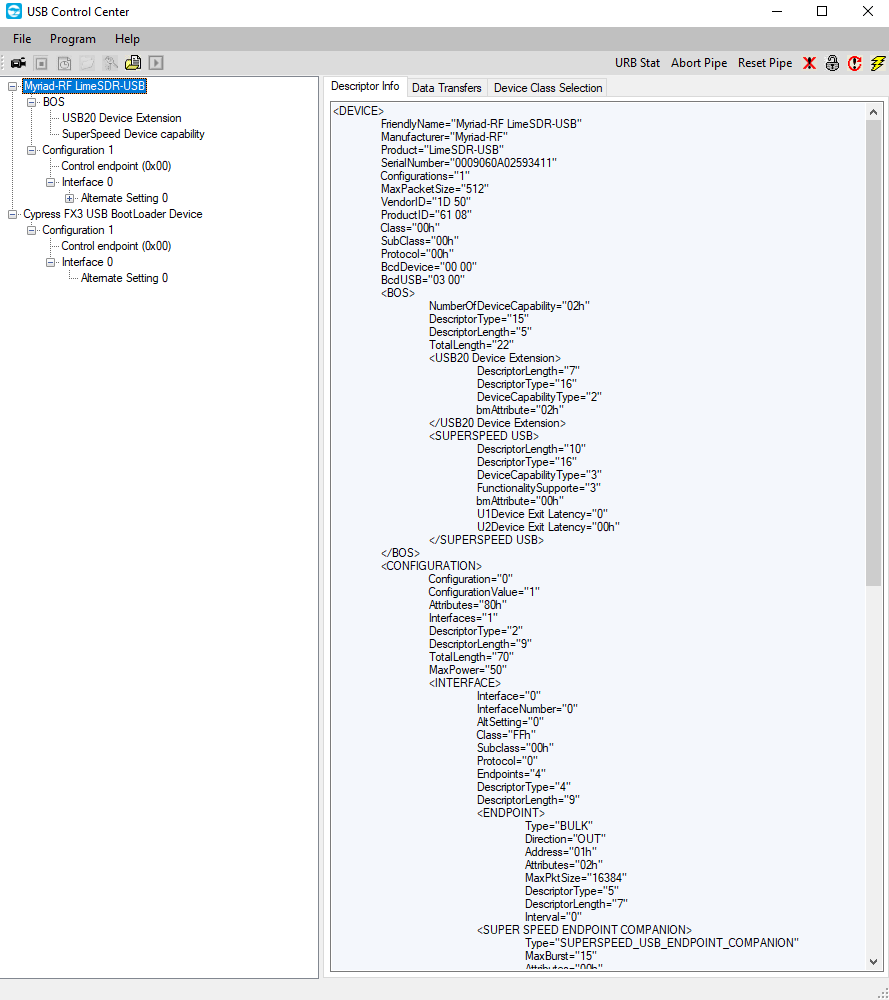The width and height of the screenshot is (889, 1000).
Task: Click the open padlock icon
Action: 832,63
